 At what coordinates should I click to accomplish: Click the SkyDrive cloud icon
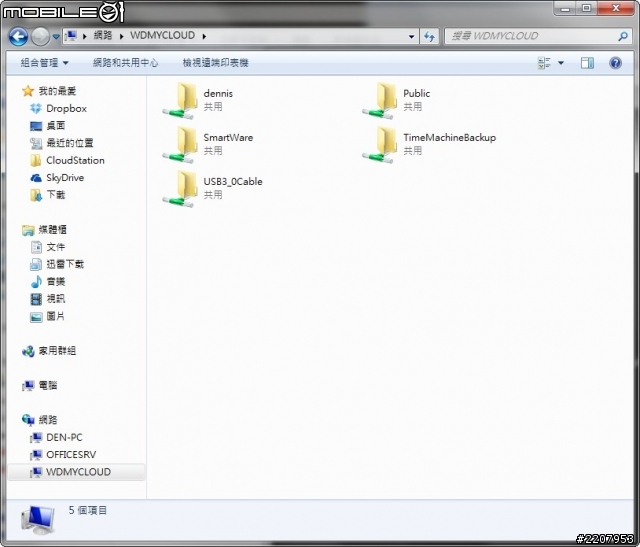(x=36, y=178)
